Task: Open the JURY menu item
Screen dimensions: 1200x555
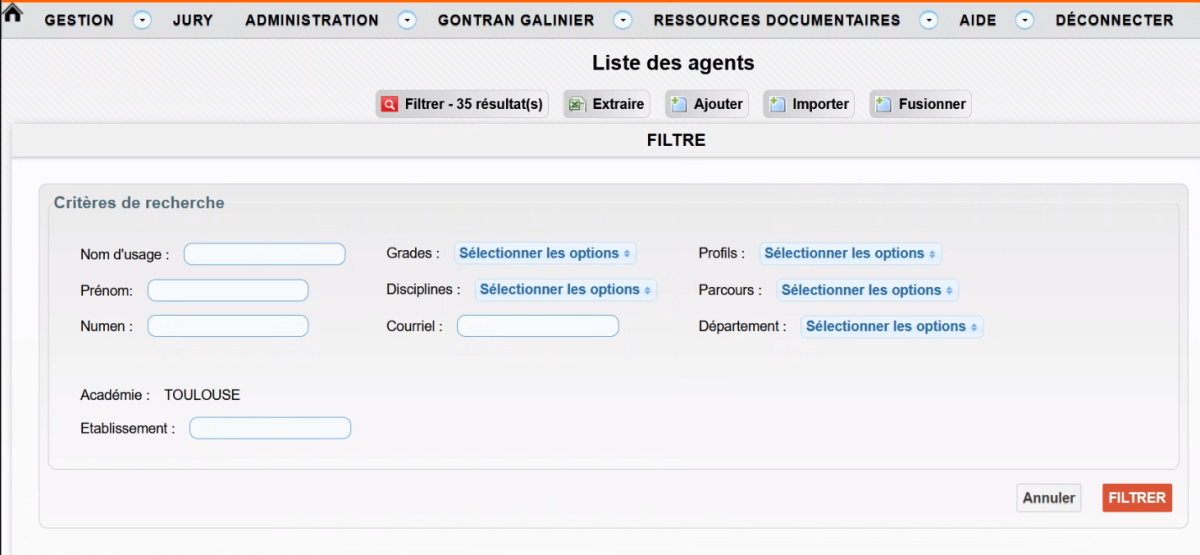Action: 192,20
